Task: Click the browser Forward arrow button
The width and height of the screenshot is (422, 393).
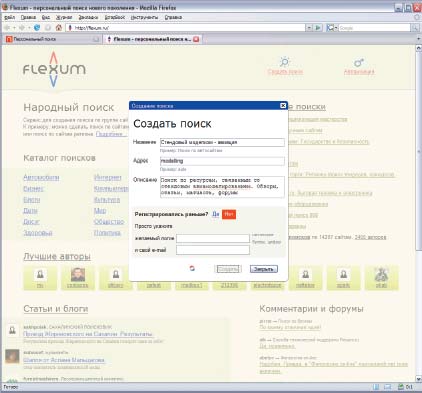Action: [x=22, y=28]
